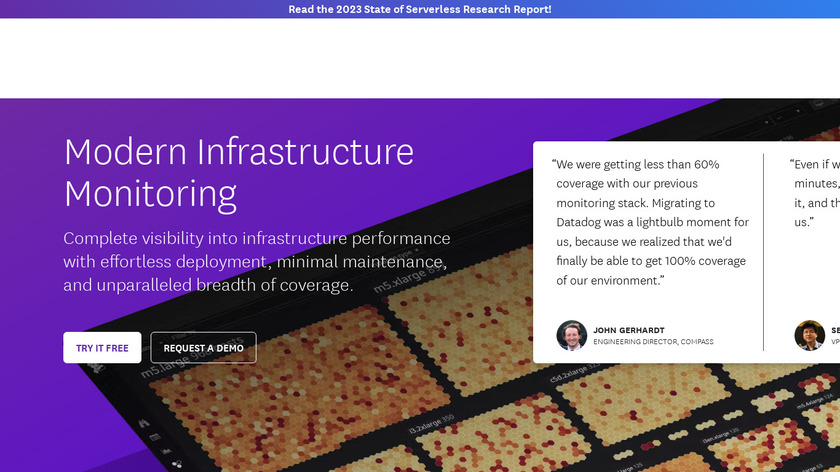Click 'Engineering Director, Compass' caption

tap(653, 342)
